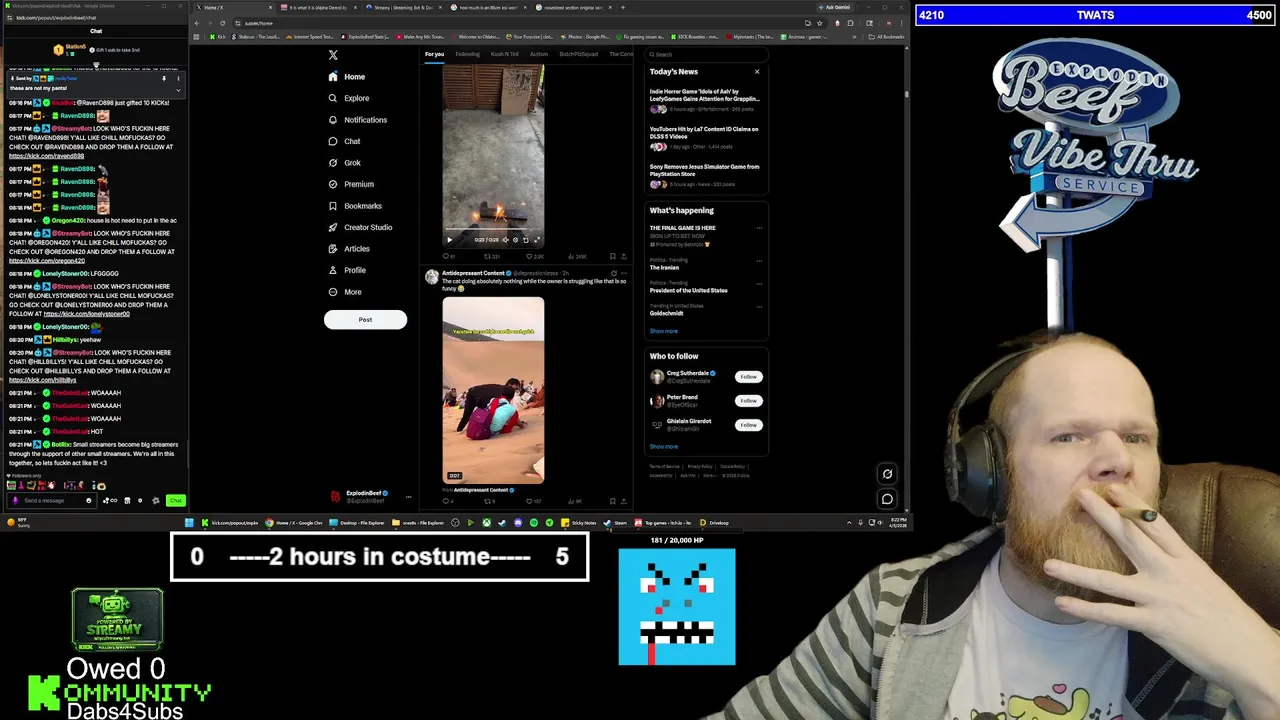The width and height of the screenshot is (1280, 720).
Task: Bookmark the fire video post
Action: coord(612,256)
